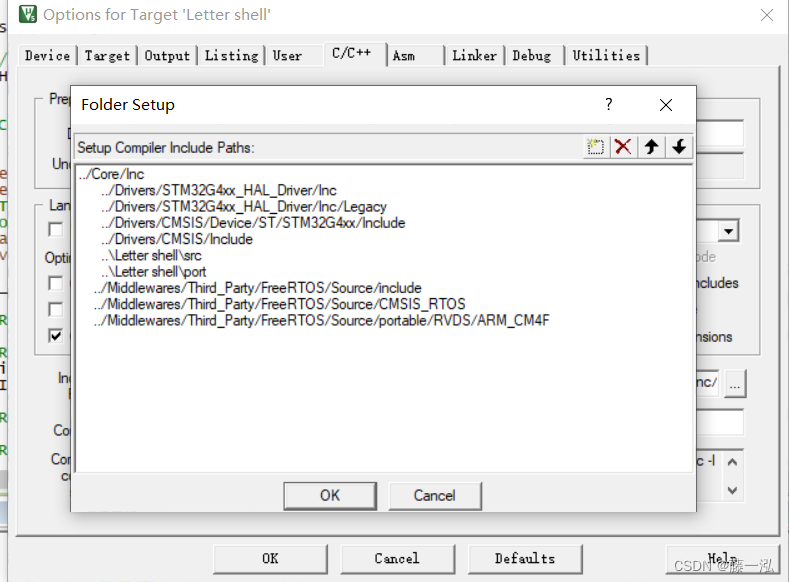Open the include paths browse (...) button

tap(735, 385)
